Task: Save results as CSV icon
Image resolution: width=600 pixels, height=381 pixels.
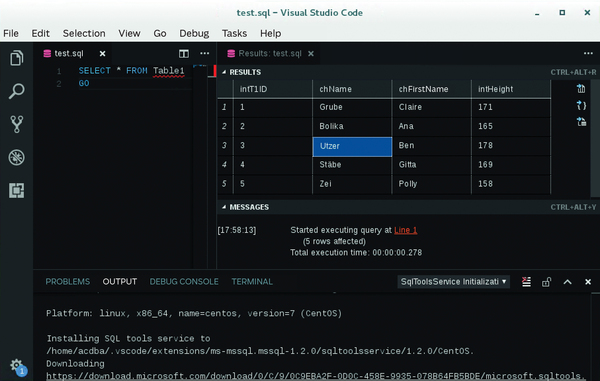Action: coord(581,89)
